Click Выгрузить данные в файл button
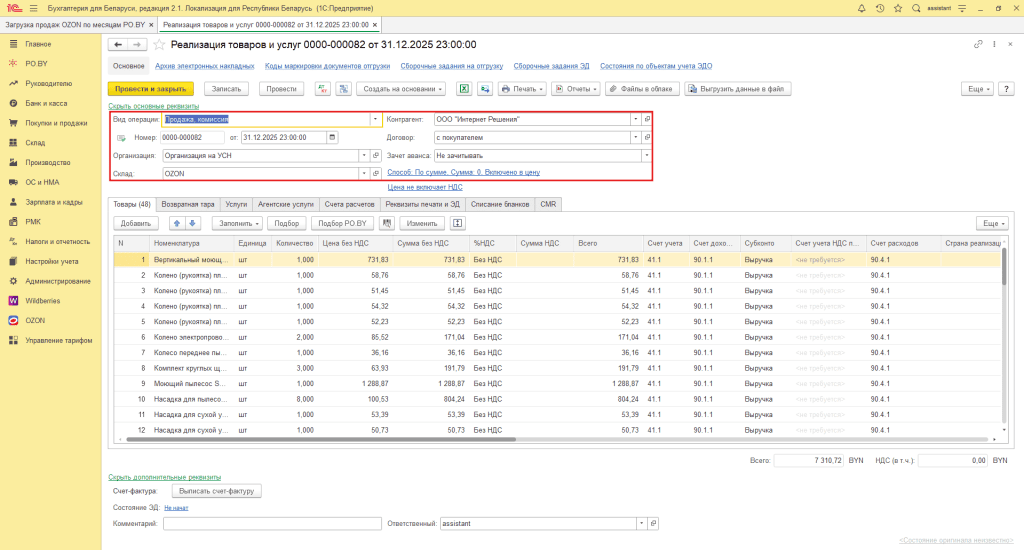Image resolution: width=1024 pixels, height=550 pixels. (737, 89)
